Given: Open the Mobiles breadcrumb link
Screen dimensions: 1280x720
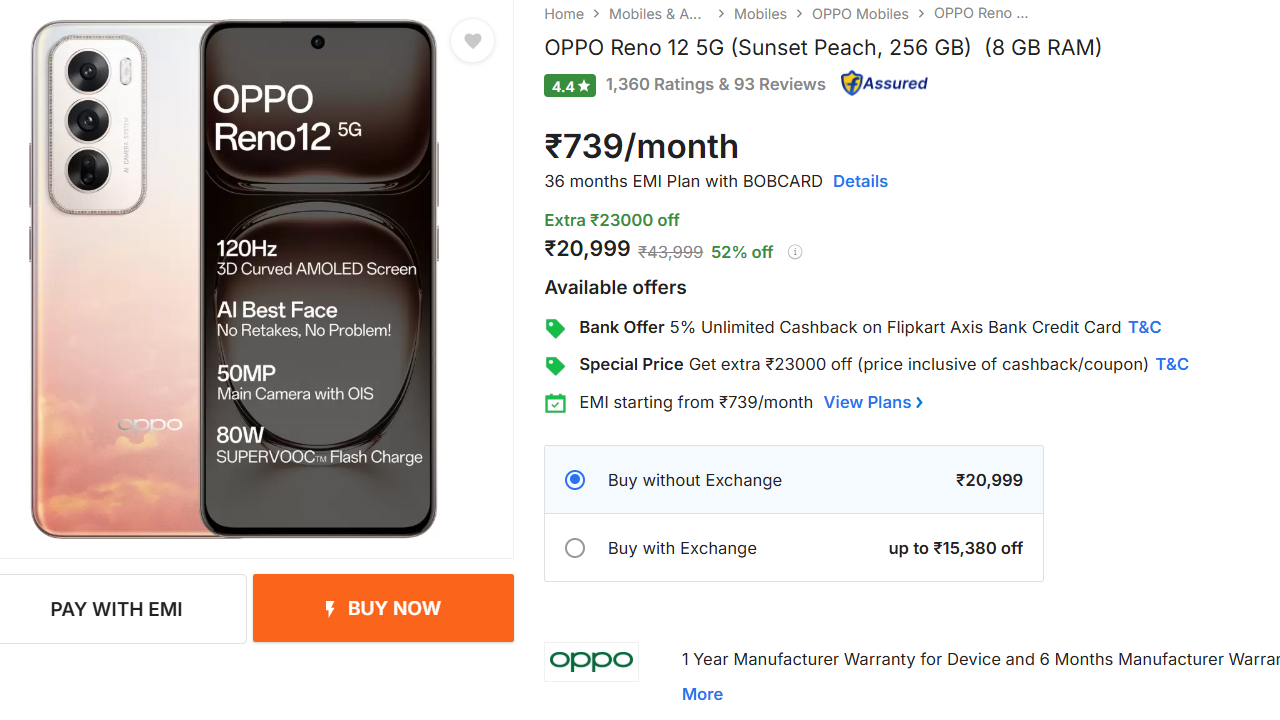Looking at the screenshot, I should tap(760, 14).
